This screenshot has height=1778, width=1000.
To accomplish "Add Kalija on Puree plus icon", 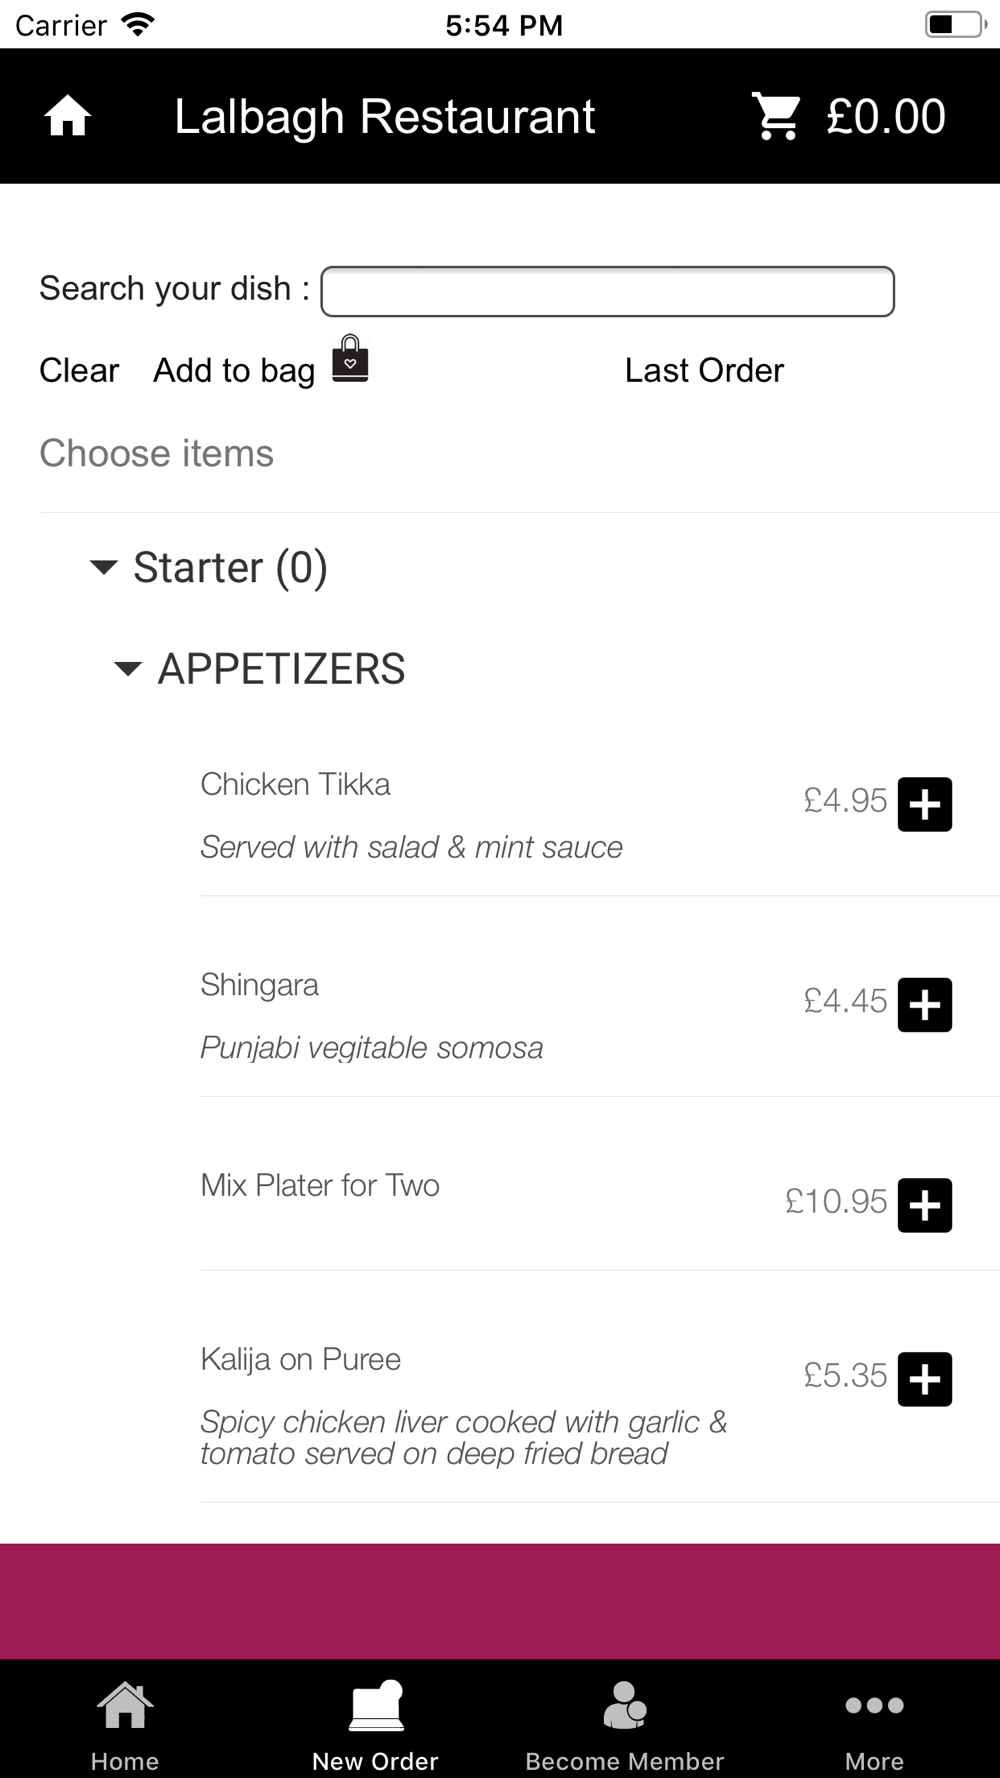I will [924, 1379].
